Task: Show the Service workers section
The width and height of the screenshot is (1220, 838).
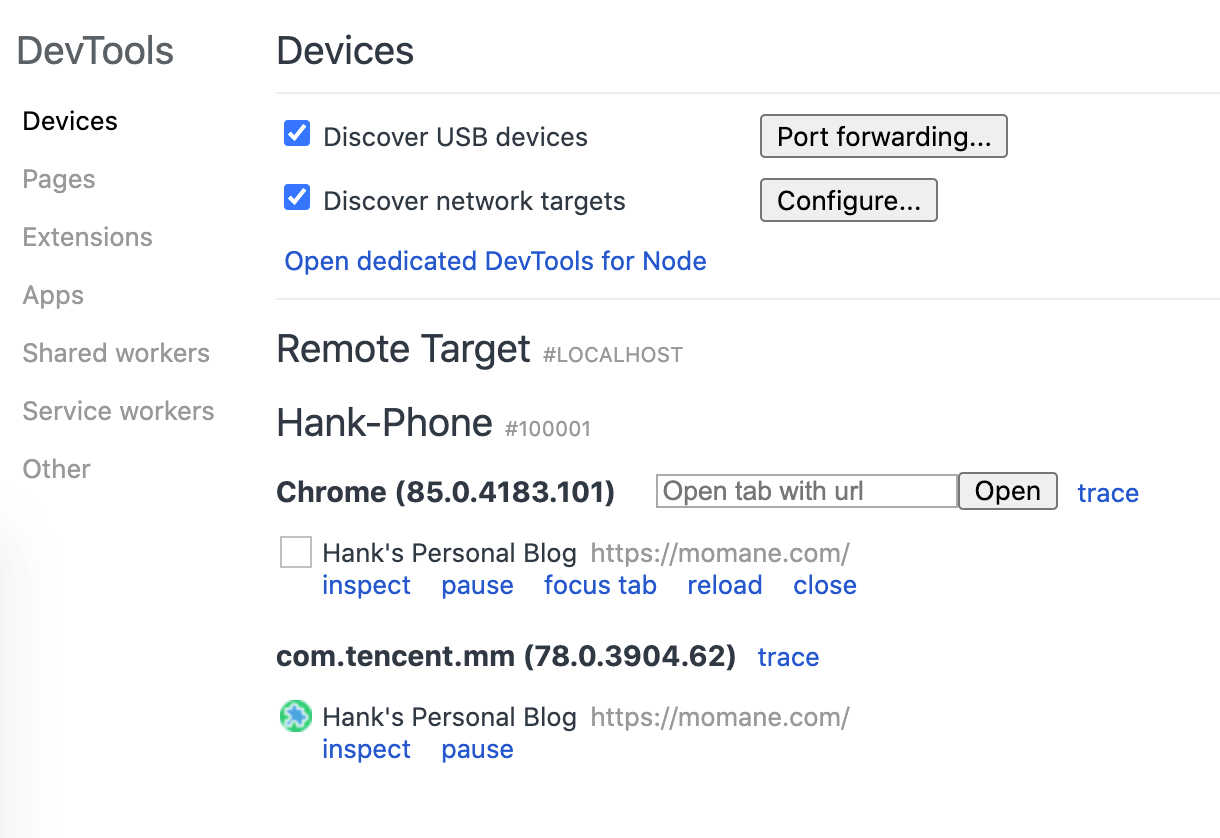Action: coord(118,411)
